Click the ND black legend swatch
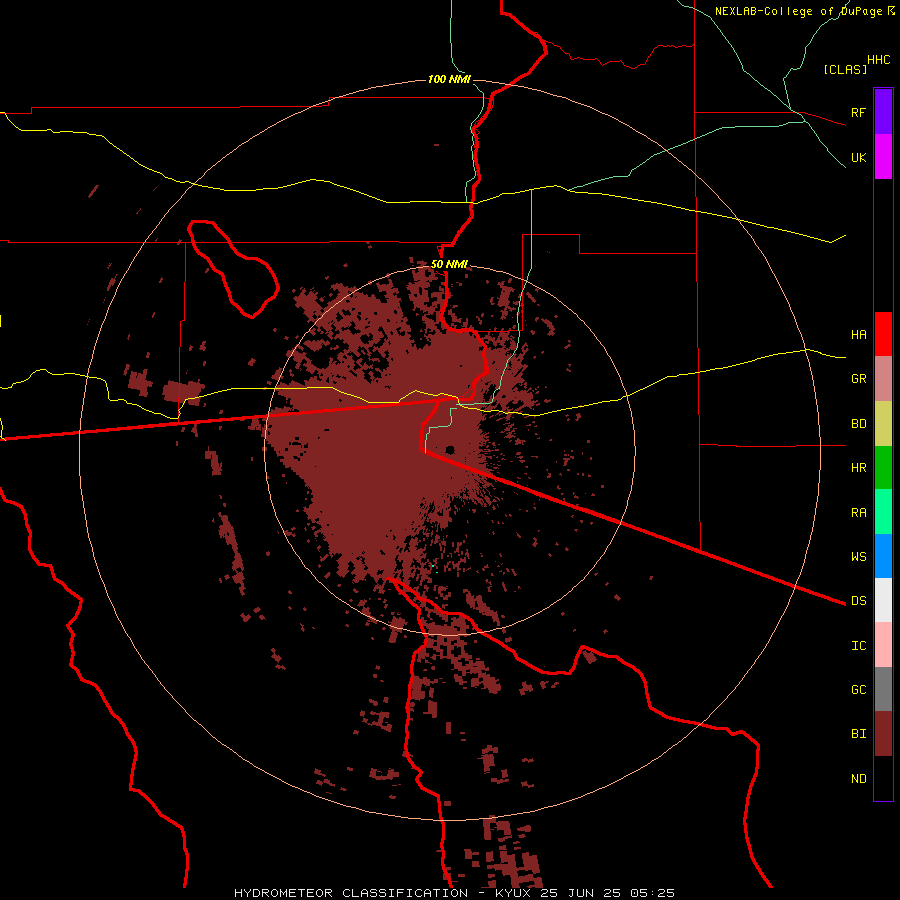 point(883,778)
